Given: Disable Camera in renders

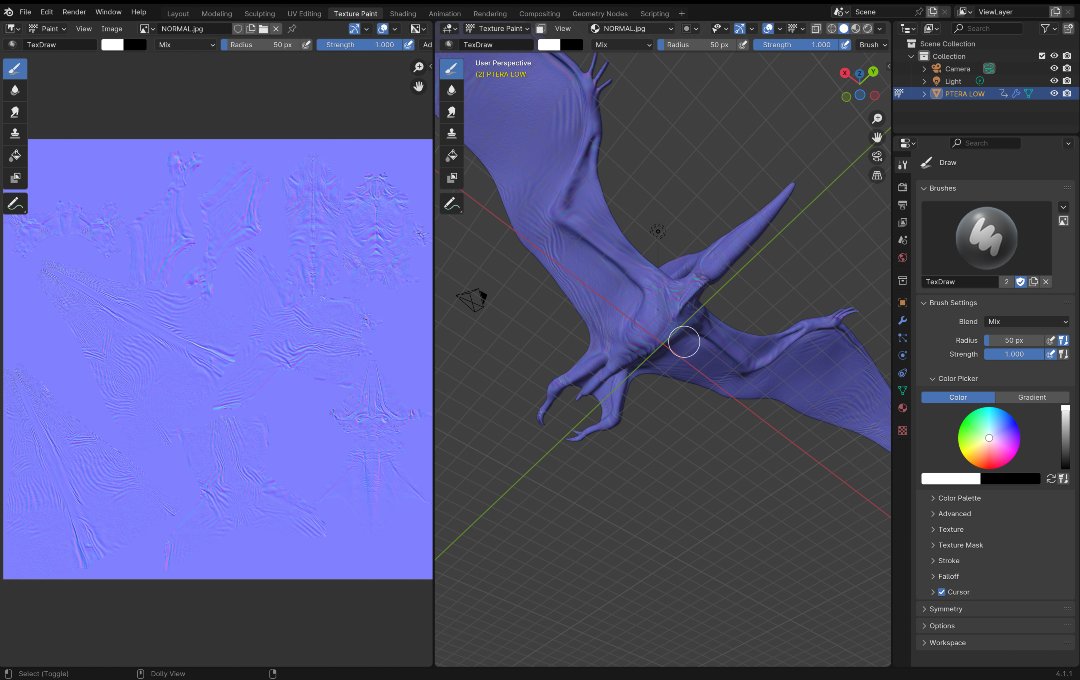Looking at the screenshot, I should coord(1067,69).
